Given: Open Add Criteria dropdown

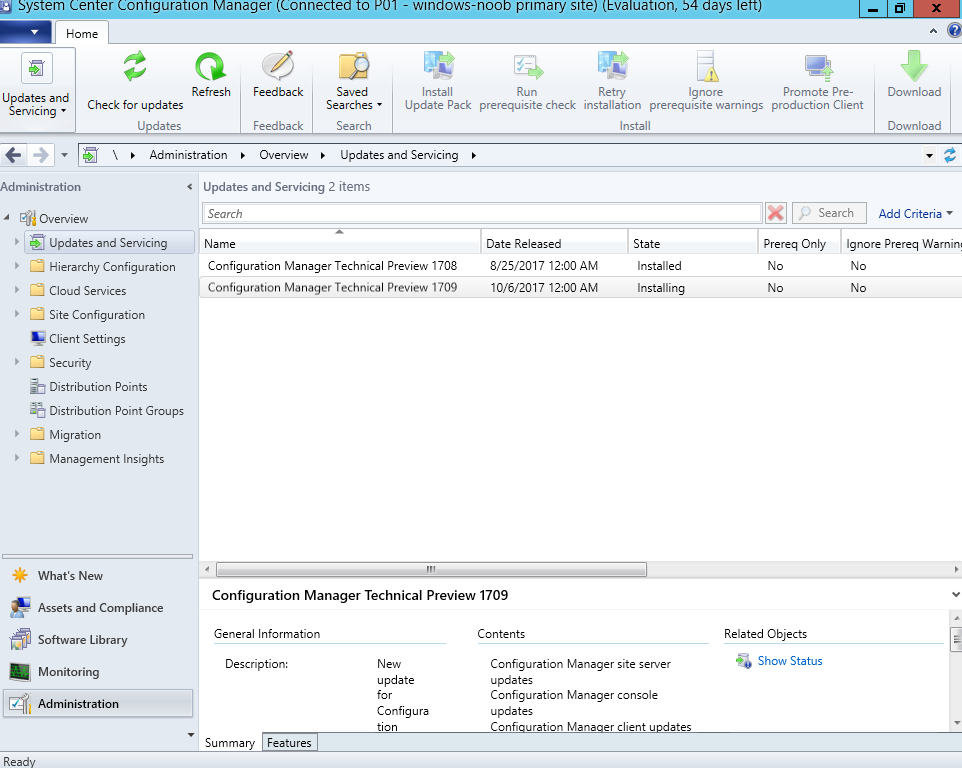Looking at the screenshot, I should pos(915,213).
